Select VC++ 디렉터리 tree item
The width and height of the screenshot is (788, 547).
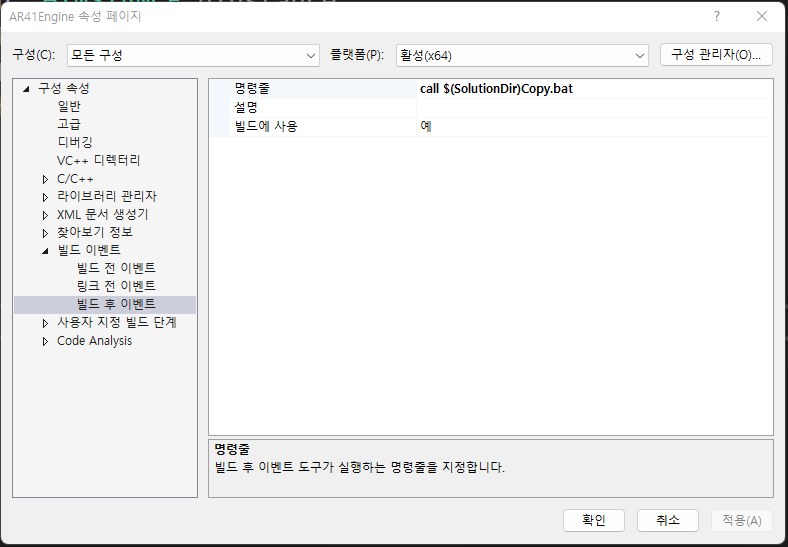click(98, 160)
